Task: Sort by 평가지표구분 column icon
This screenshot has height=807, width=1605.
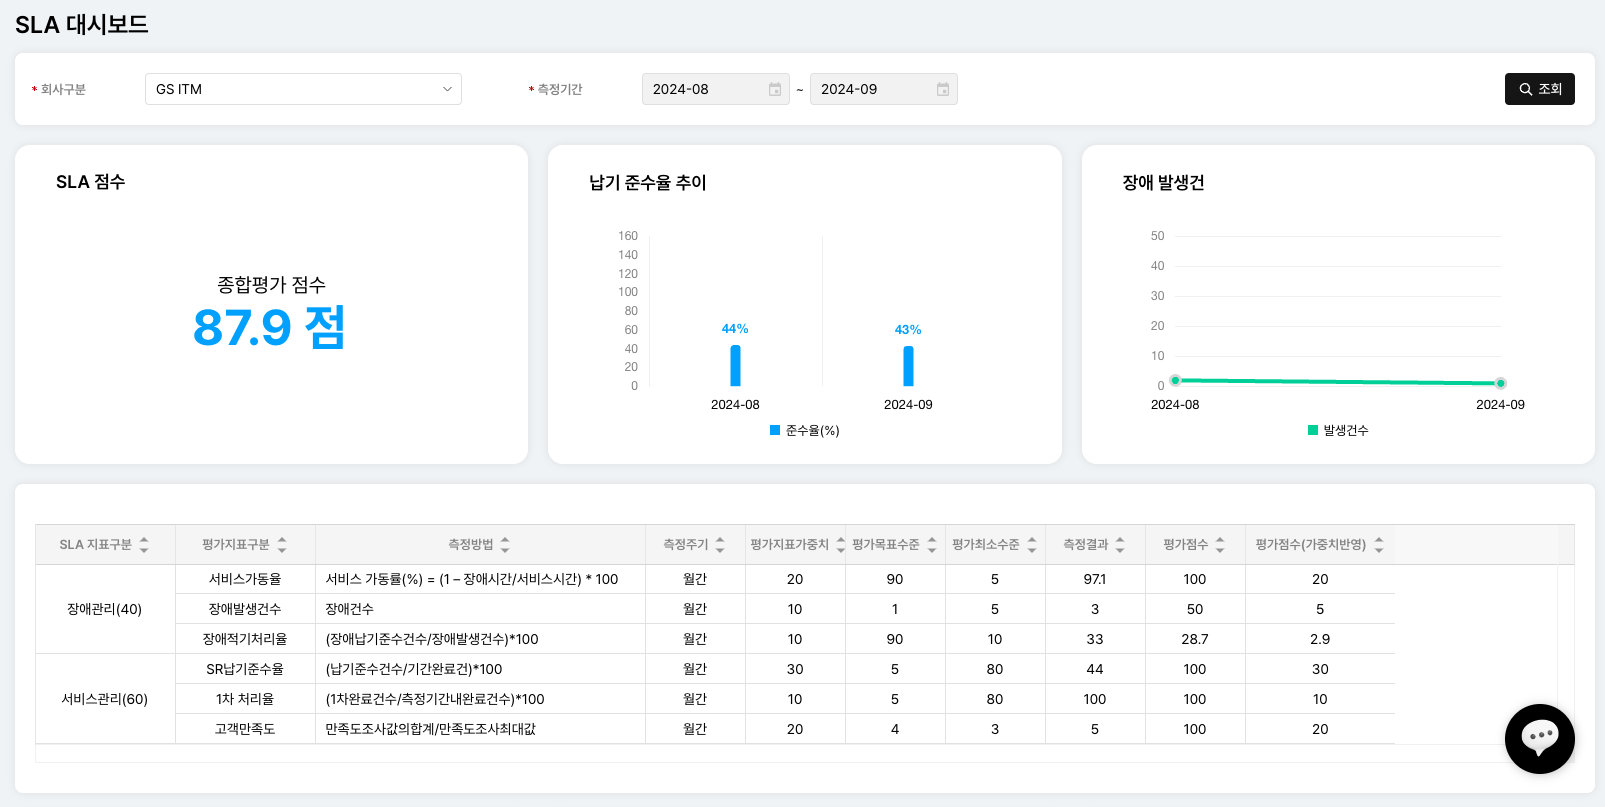Action: [x=282, y=545]
